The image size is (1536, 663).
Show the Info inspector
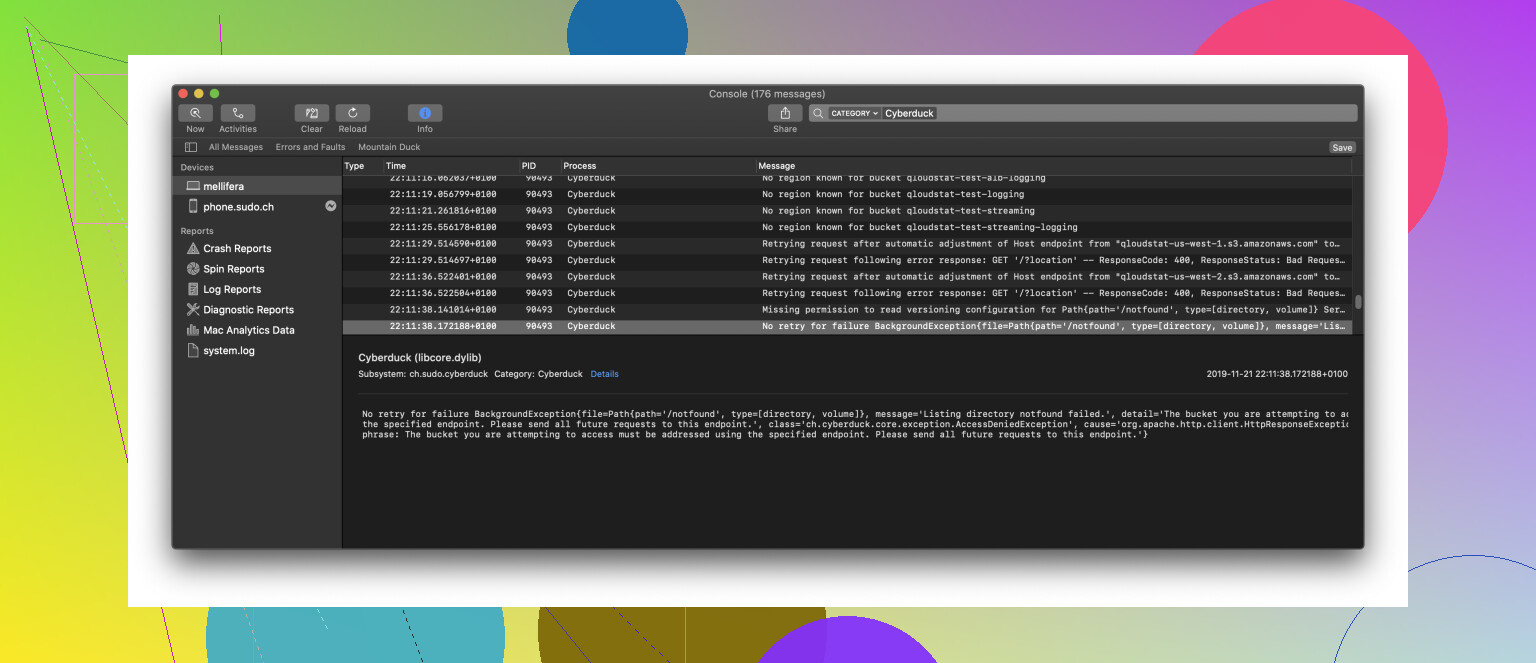click(425, 114)
